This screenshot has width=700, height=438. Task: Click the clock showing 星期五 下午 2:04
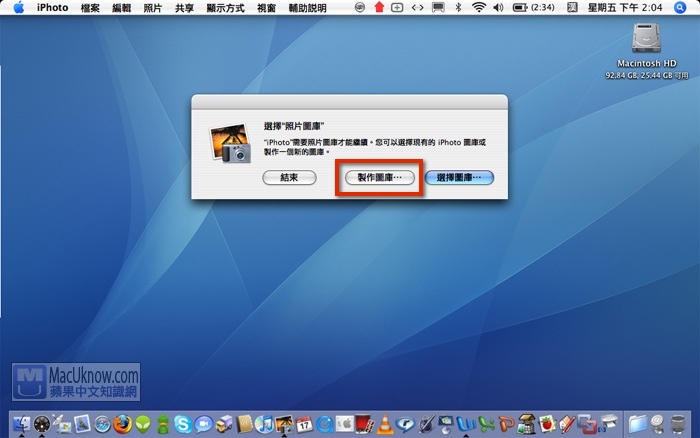point(625,7)
